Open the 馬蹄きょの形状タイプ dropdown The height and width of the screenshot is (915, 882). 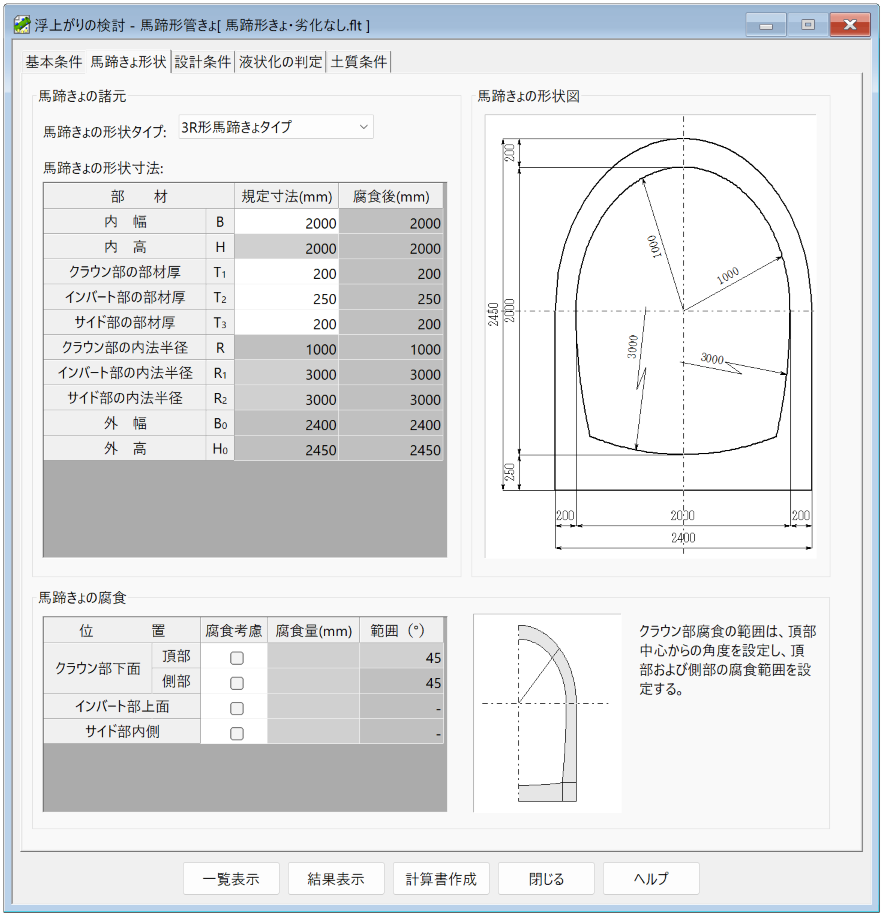276,127
